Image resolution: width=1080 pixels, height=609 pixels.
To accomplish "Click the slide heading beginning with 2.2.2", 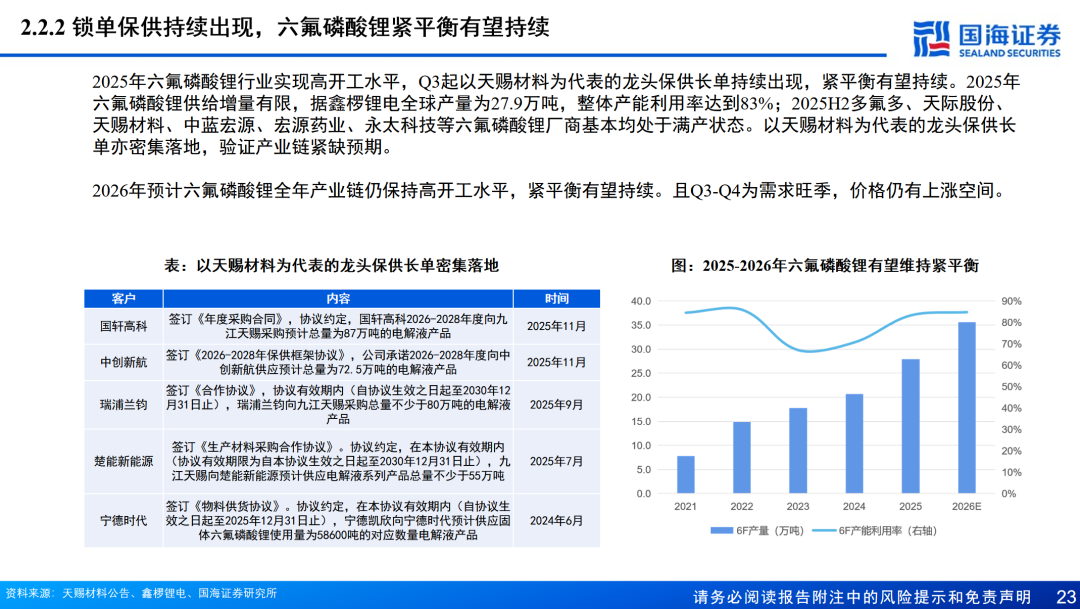I will coord(285,27).
